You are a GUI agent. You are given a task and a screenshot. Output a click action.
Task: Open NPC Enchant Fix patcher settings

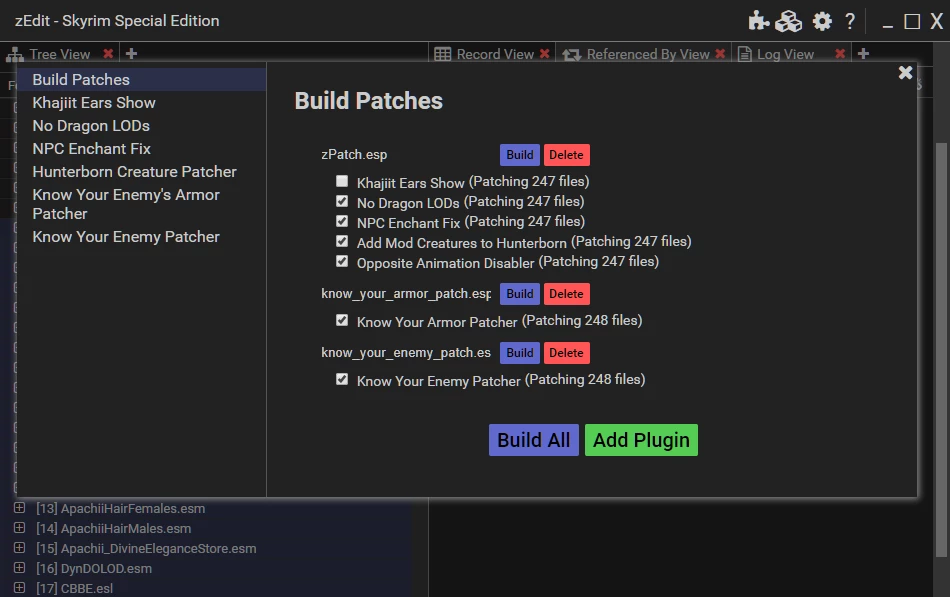tap(91, 148)
